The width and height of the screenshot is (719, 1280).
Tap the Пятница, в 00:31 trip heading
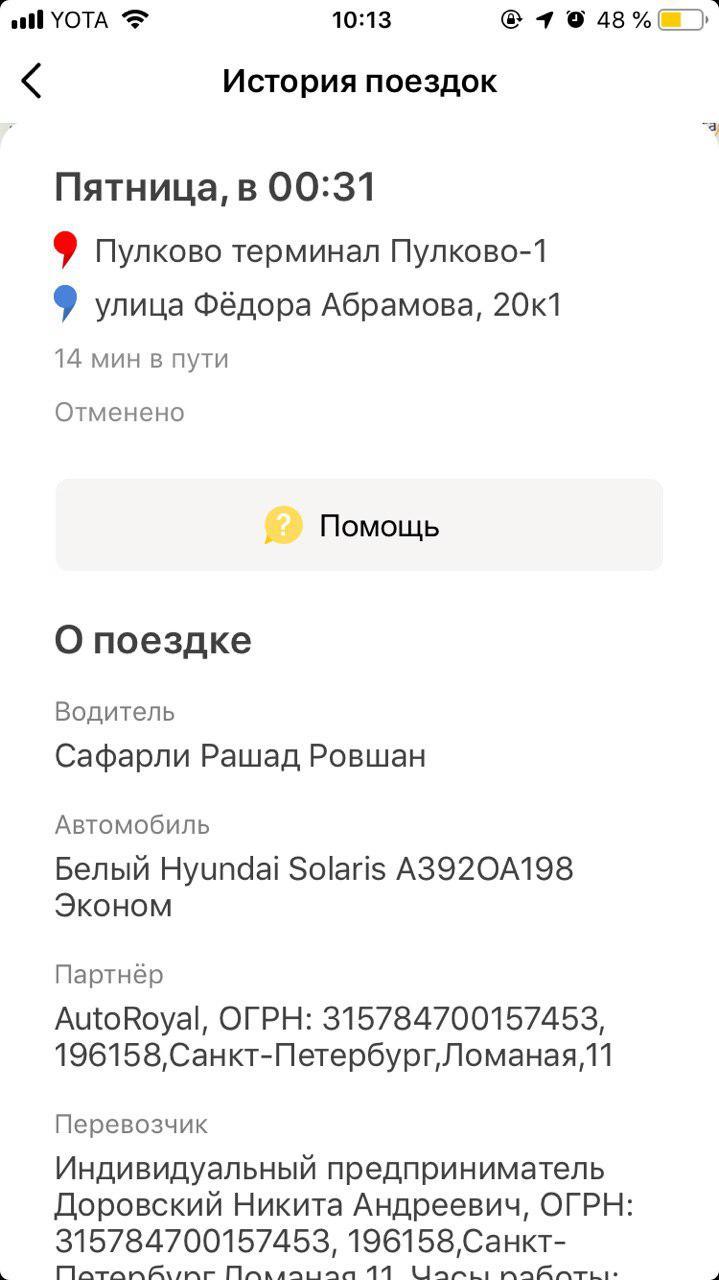215,187
